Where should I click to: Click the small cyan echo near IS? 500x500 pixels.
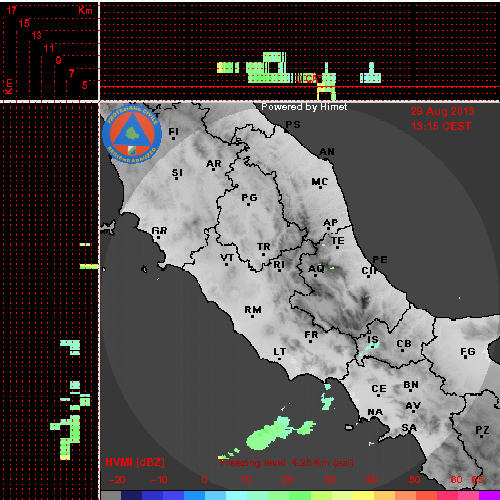pyautogui.click(x=371, y=346)
